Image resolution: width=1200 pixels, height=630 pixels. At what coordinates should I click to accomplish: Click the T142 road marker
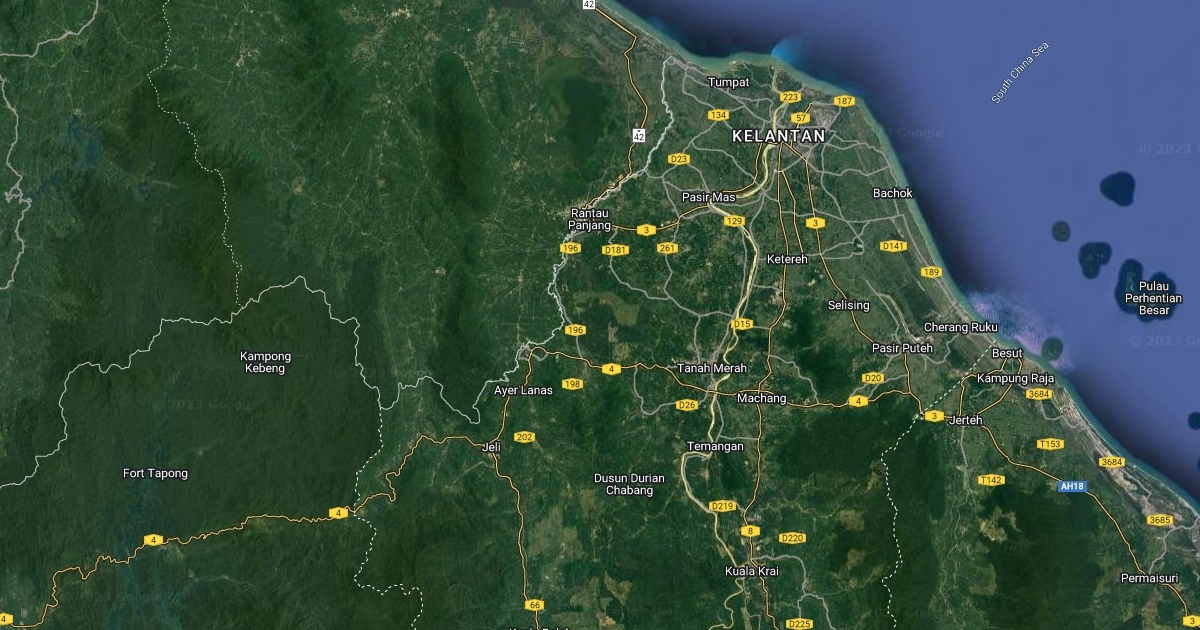(991, 480)
